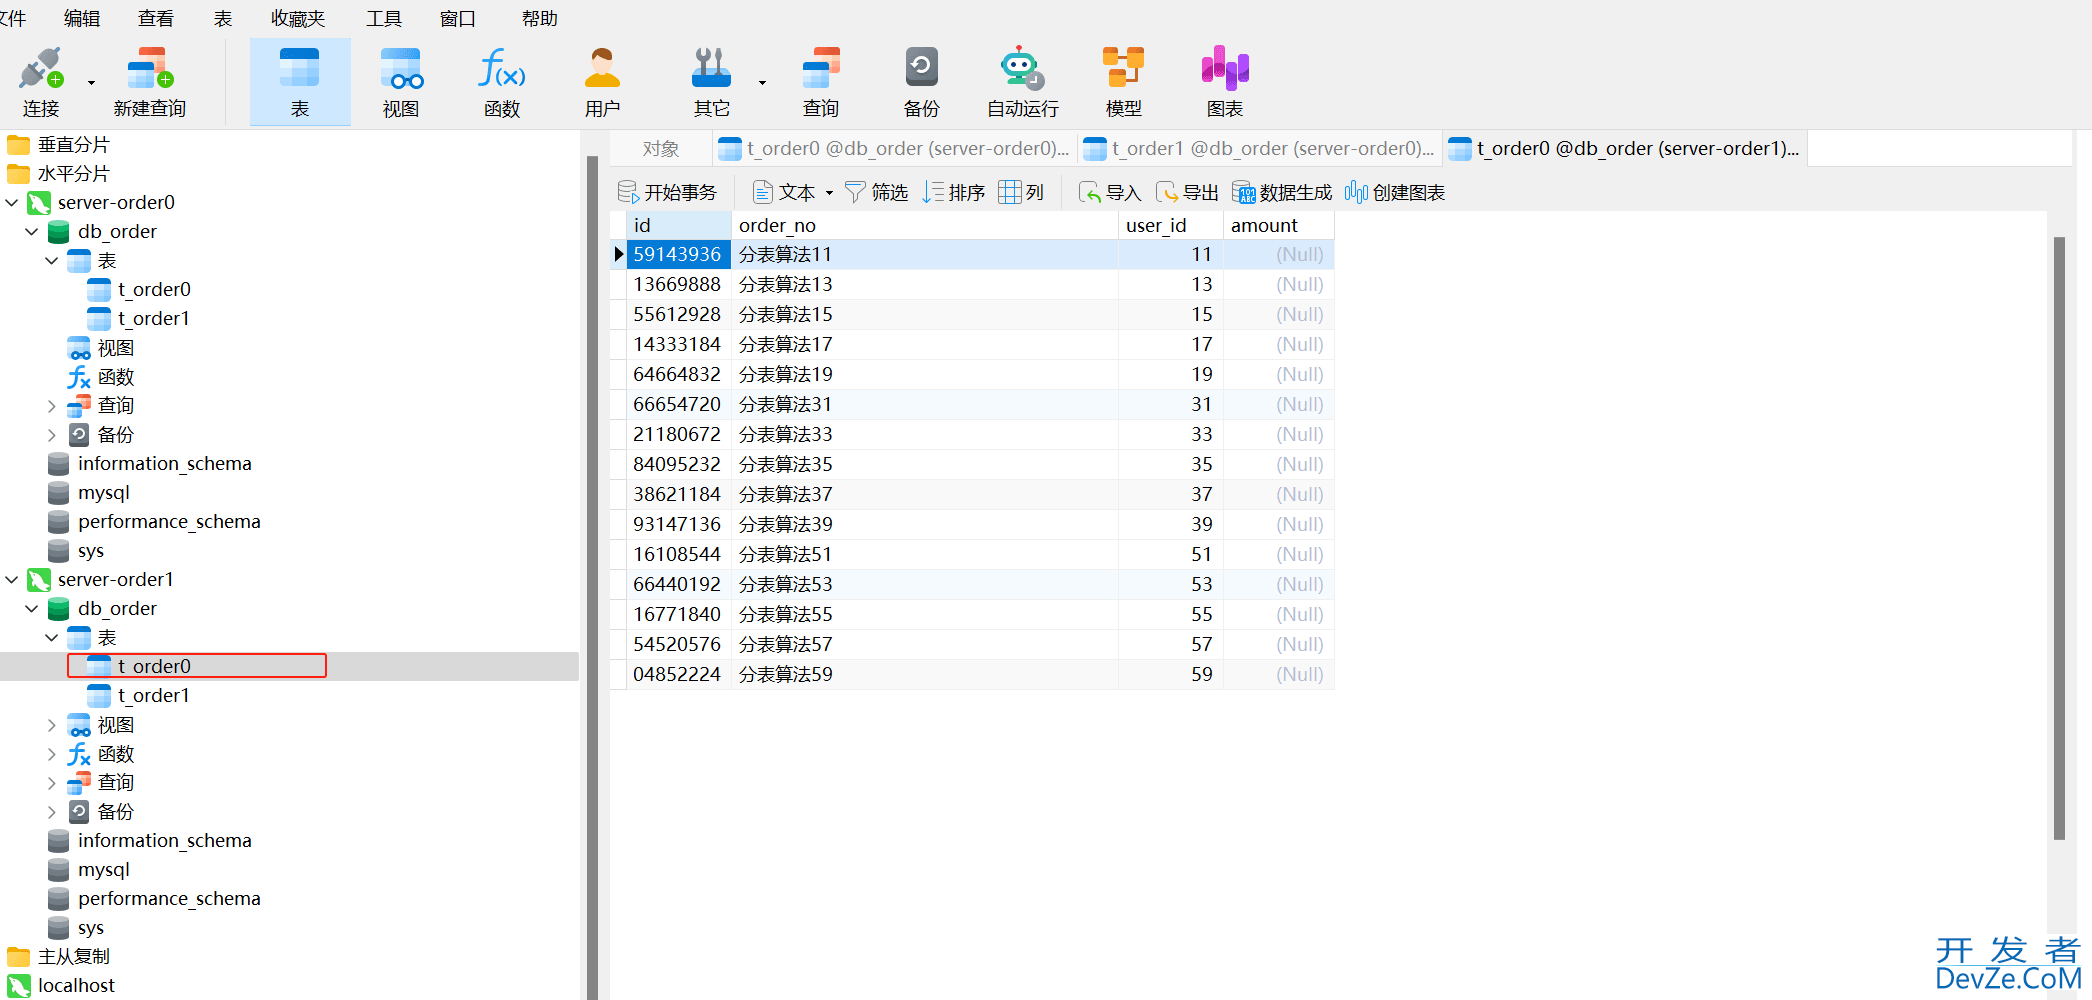Screen dimensions: 2092x1000
Task: Switch to the 对象 objects tab
Action: tap(661, 149)
